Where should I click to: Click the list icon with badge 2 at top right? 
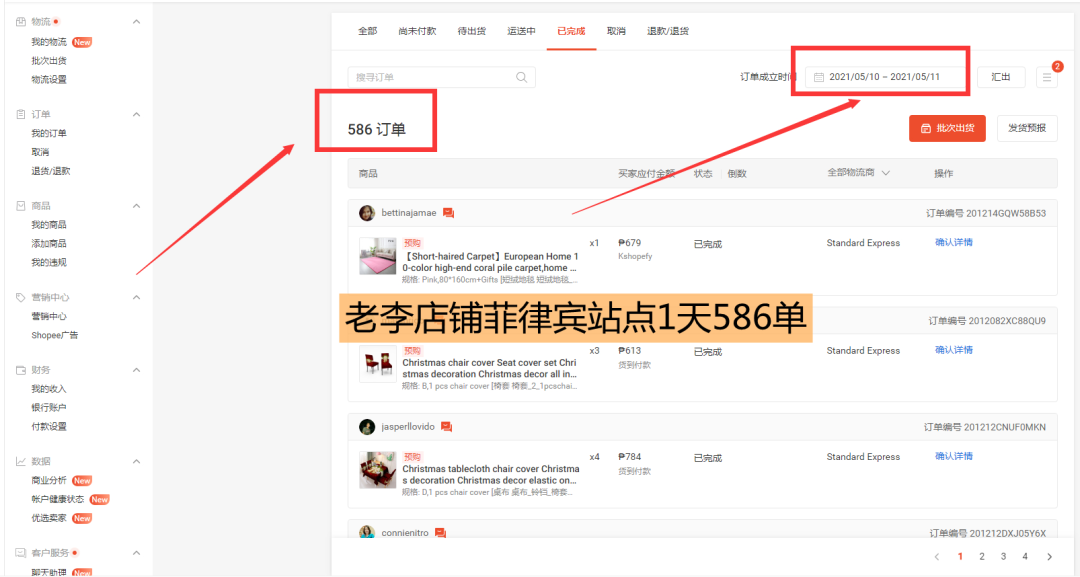[x=1046, y=76]
